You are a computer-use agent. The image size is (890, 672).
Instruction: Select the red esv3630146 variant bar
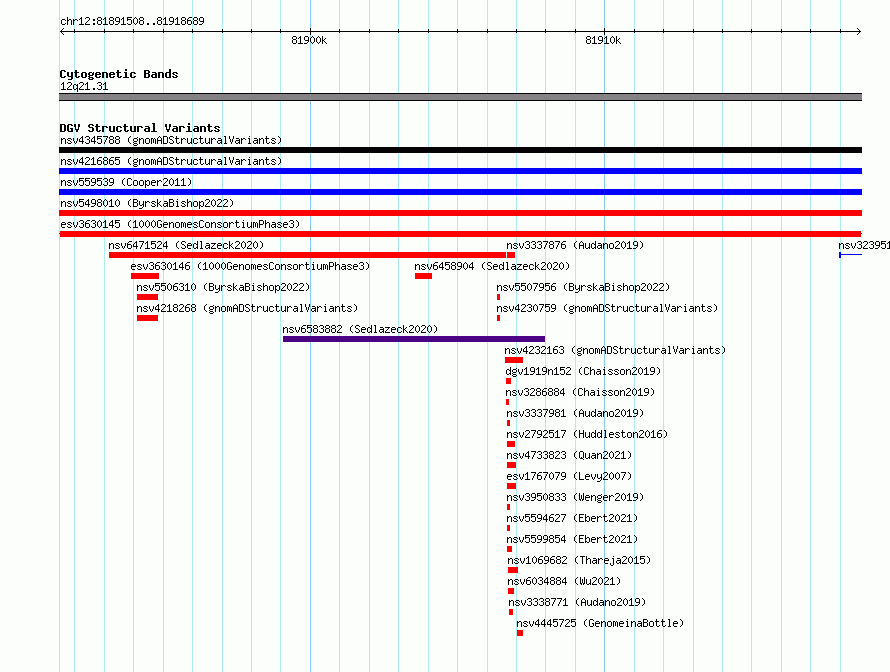[x=145, y=276]
